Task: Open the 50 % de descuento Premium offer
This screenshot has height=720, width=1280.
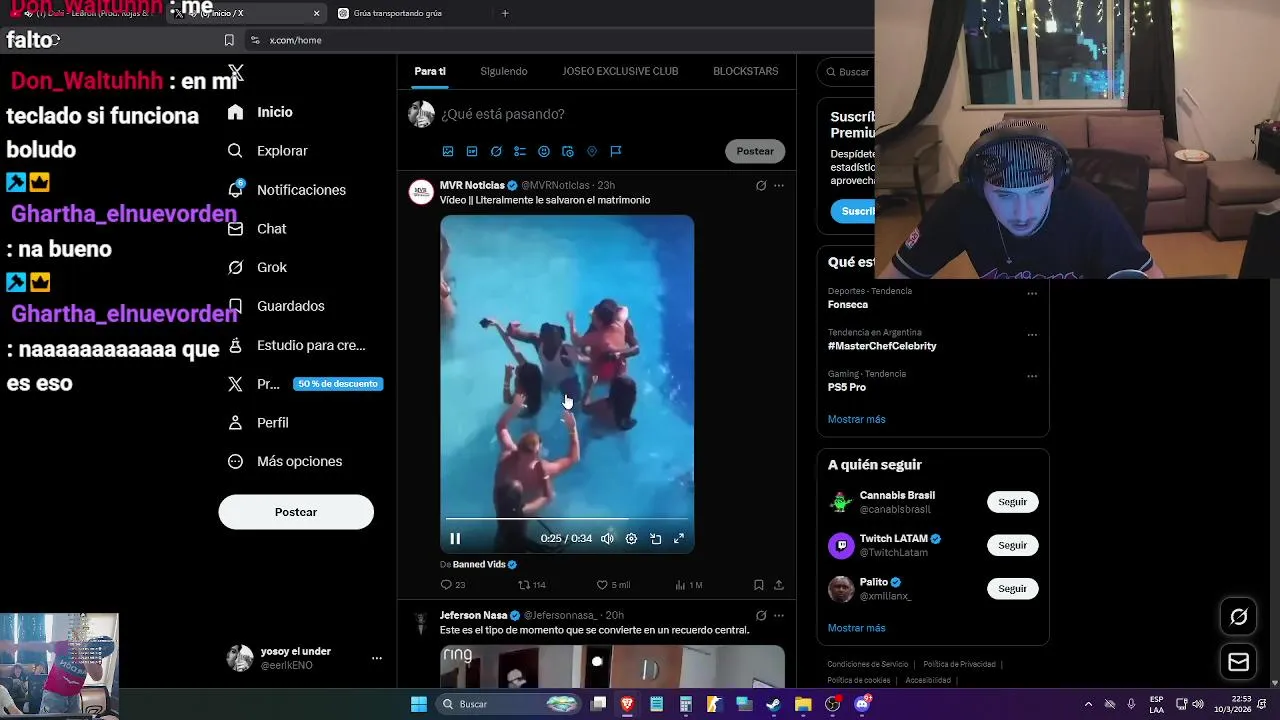Action: tap(338, 384)
